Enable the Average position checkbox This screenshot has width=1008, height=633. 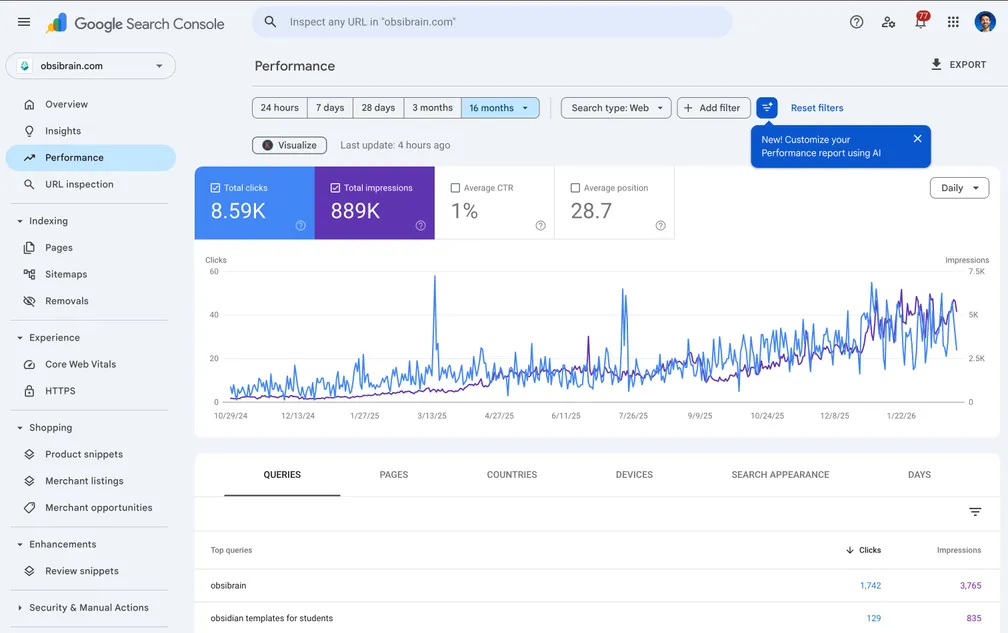(x=575, y=188)
